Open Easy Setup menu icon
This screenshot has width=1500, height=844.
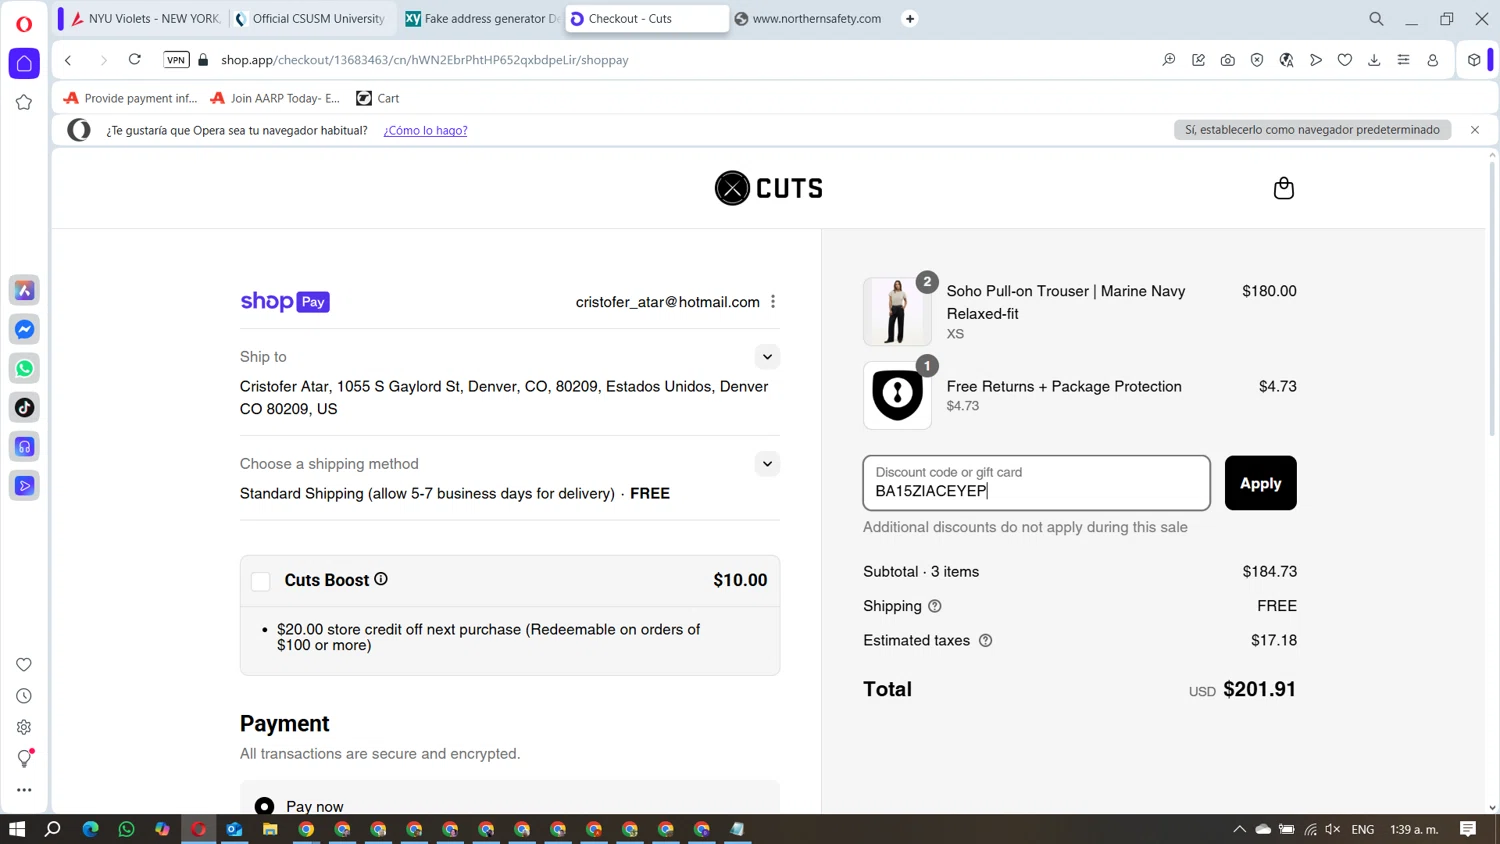point(1404,60)
